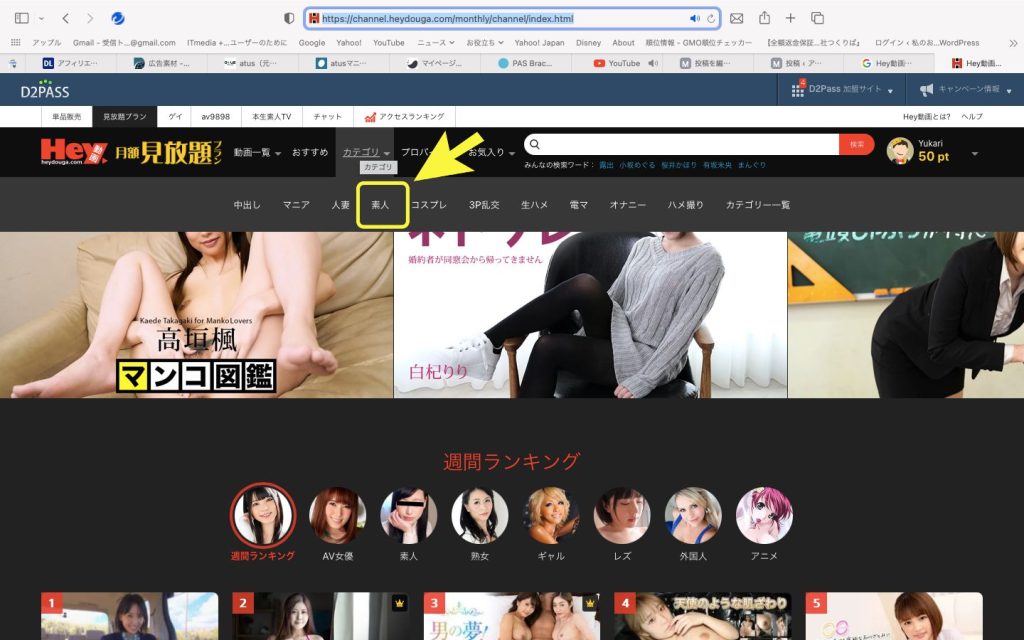1024x640 pixels.
Task: Open the Share icon in Safari toolbar
Action: point(764,18)
